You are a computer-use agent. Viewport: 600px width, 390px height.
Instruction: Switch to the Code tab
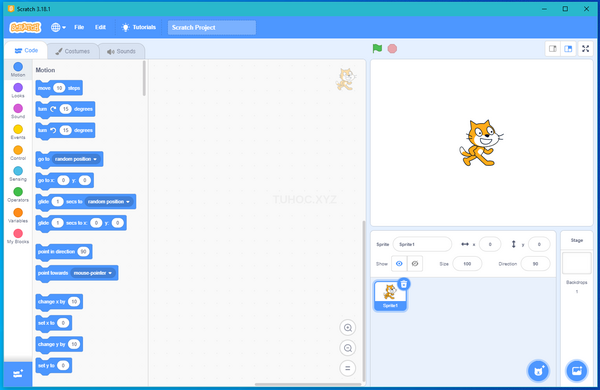pyautogui.click(x=26, y=51)
